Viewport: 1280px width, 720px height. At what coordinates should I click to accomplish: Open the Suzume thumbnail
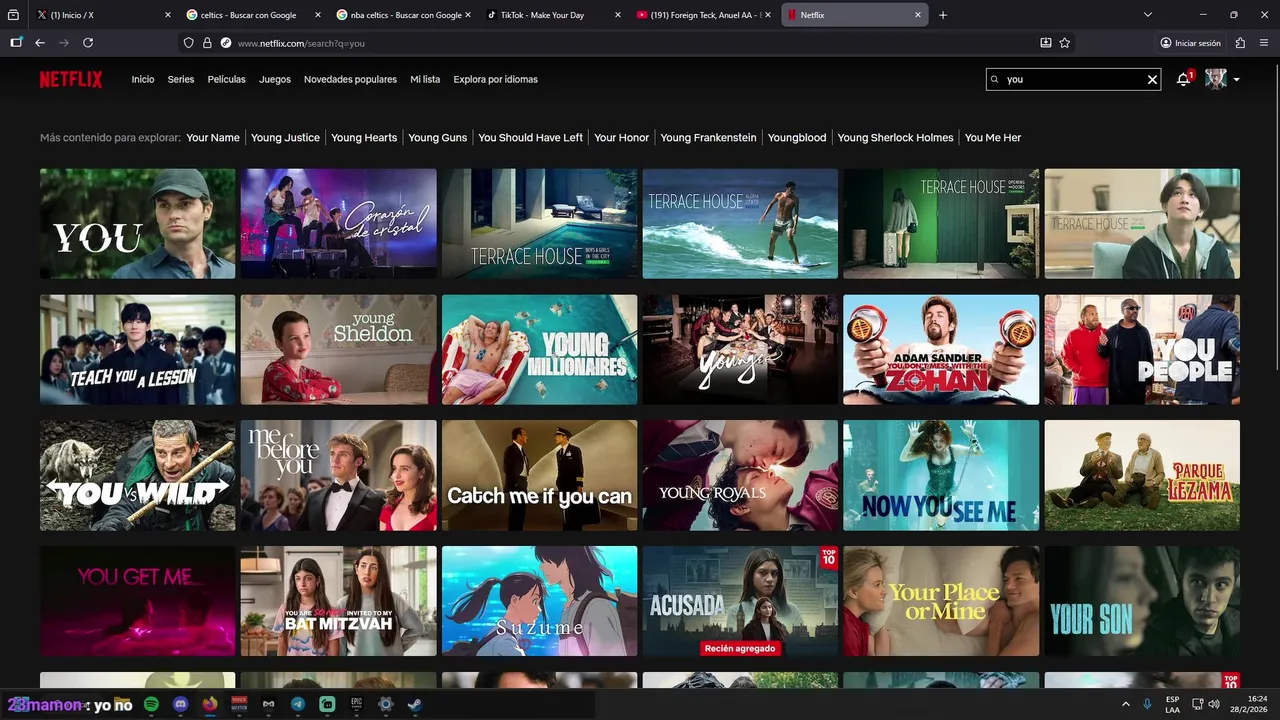tap(539, 601)
